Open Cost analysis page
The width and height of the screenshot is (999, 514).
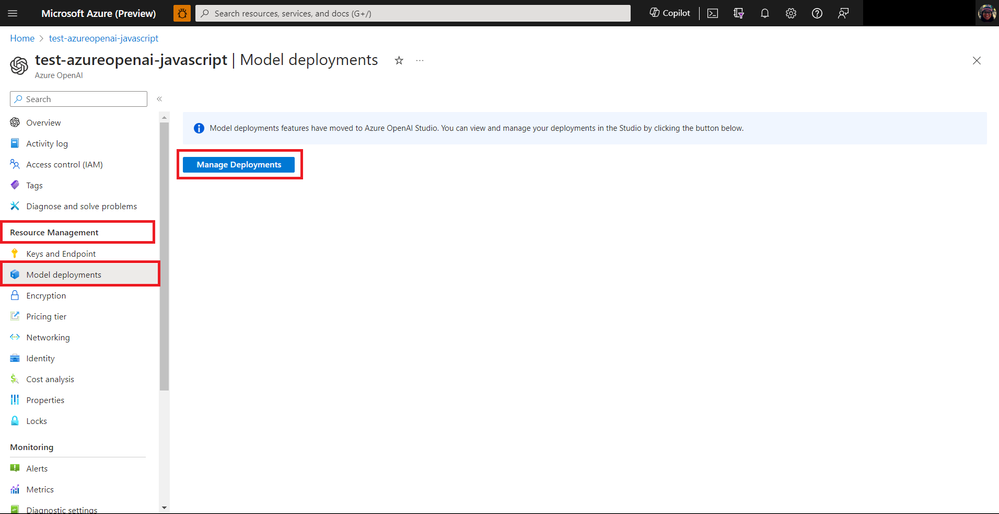(x=50, y=379)
